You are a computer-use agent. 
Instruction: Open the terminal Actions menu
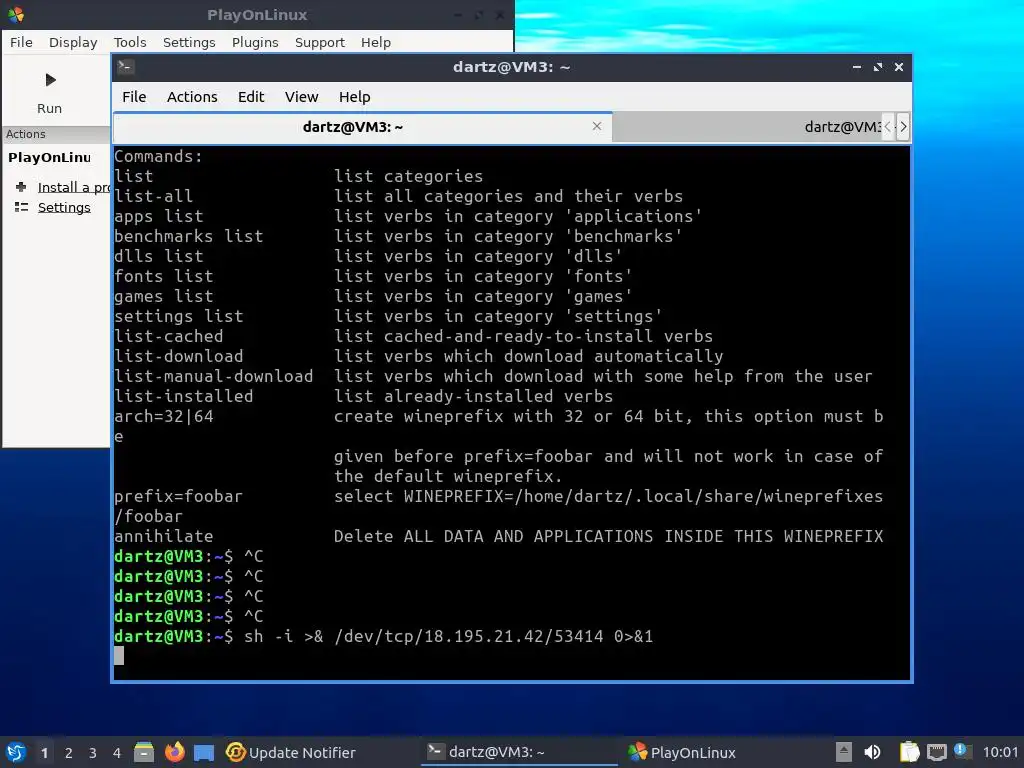coord(192,97)
